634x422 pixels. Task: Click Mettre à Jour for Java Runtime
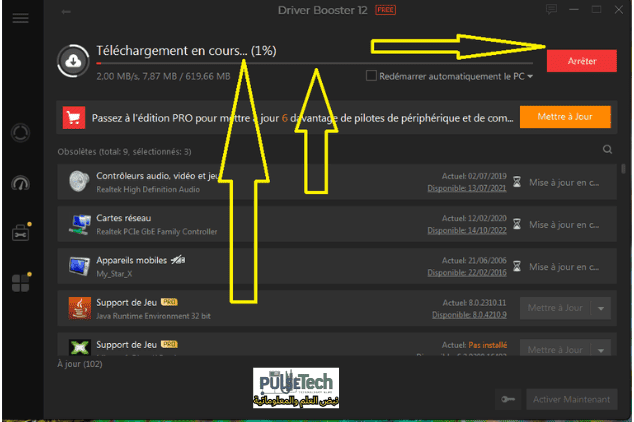point(555,308)
